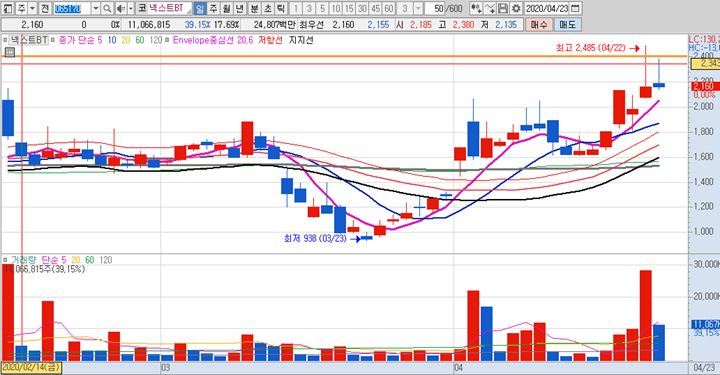Viewport: 720px width, 375px height.
Task: Switch to 분 minute chart
Action: [x=255, y=8]
